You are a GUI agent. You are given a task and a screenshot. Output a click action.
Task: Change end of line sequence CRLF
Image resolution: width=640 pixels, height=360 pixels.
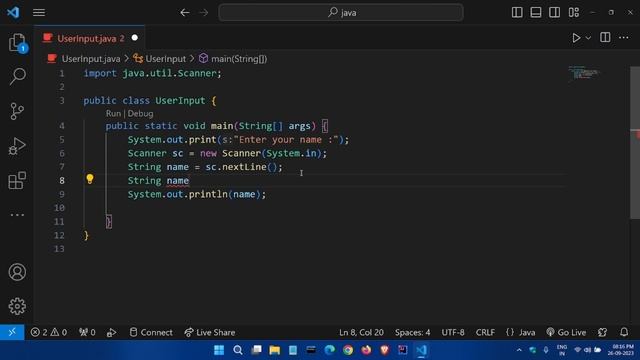point(485,332)
